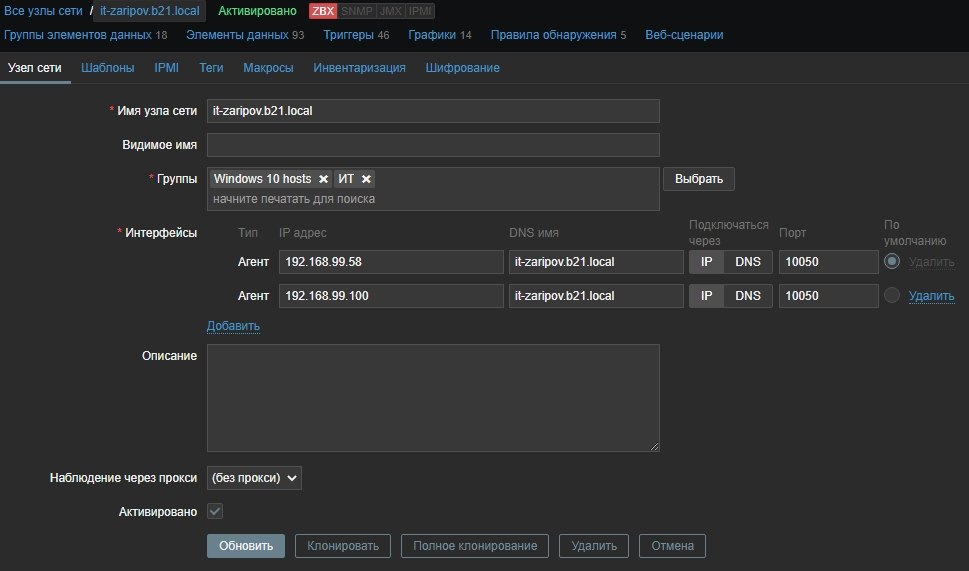The width and height of the screenshot is (969, 571).
Task: Click the Клонировать button
Action: coord(343,546)
